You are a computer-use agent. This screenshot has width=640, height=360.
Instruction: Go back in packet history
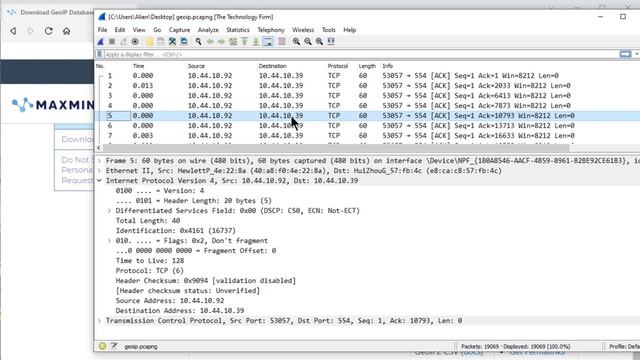[x=210, y=42]
